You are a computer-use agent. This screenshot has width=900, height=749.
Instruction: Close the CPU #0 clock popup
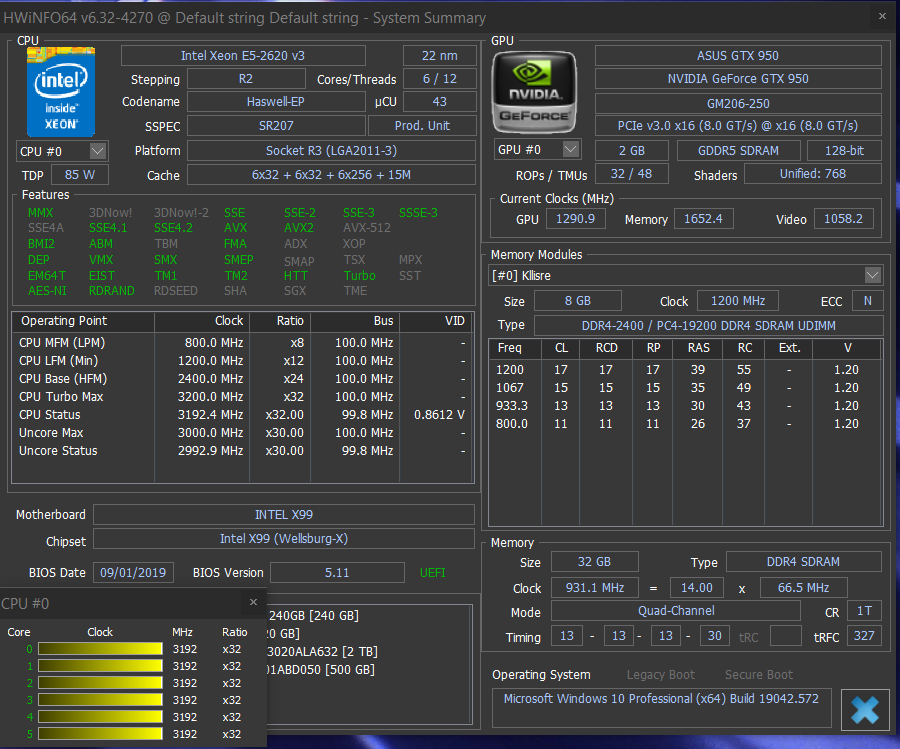coord(253,602)
